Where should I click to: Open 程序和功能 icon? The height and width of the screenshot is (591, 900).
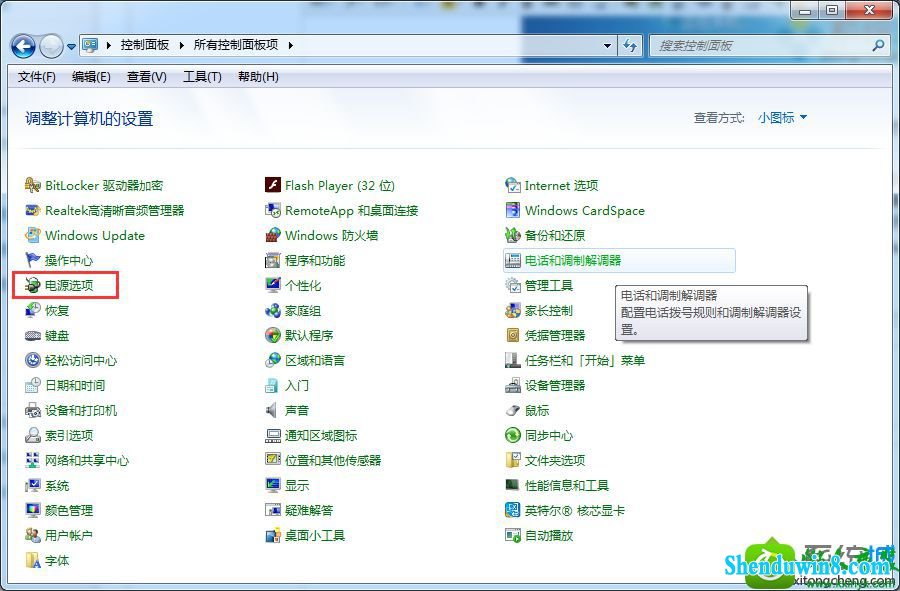click(x=273, y=260)
